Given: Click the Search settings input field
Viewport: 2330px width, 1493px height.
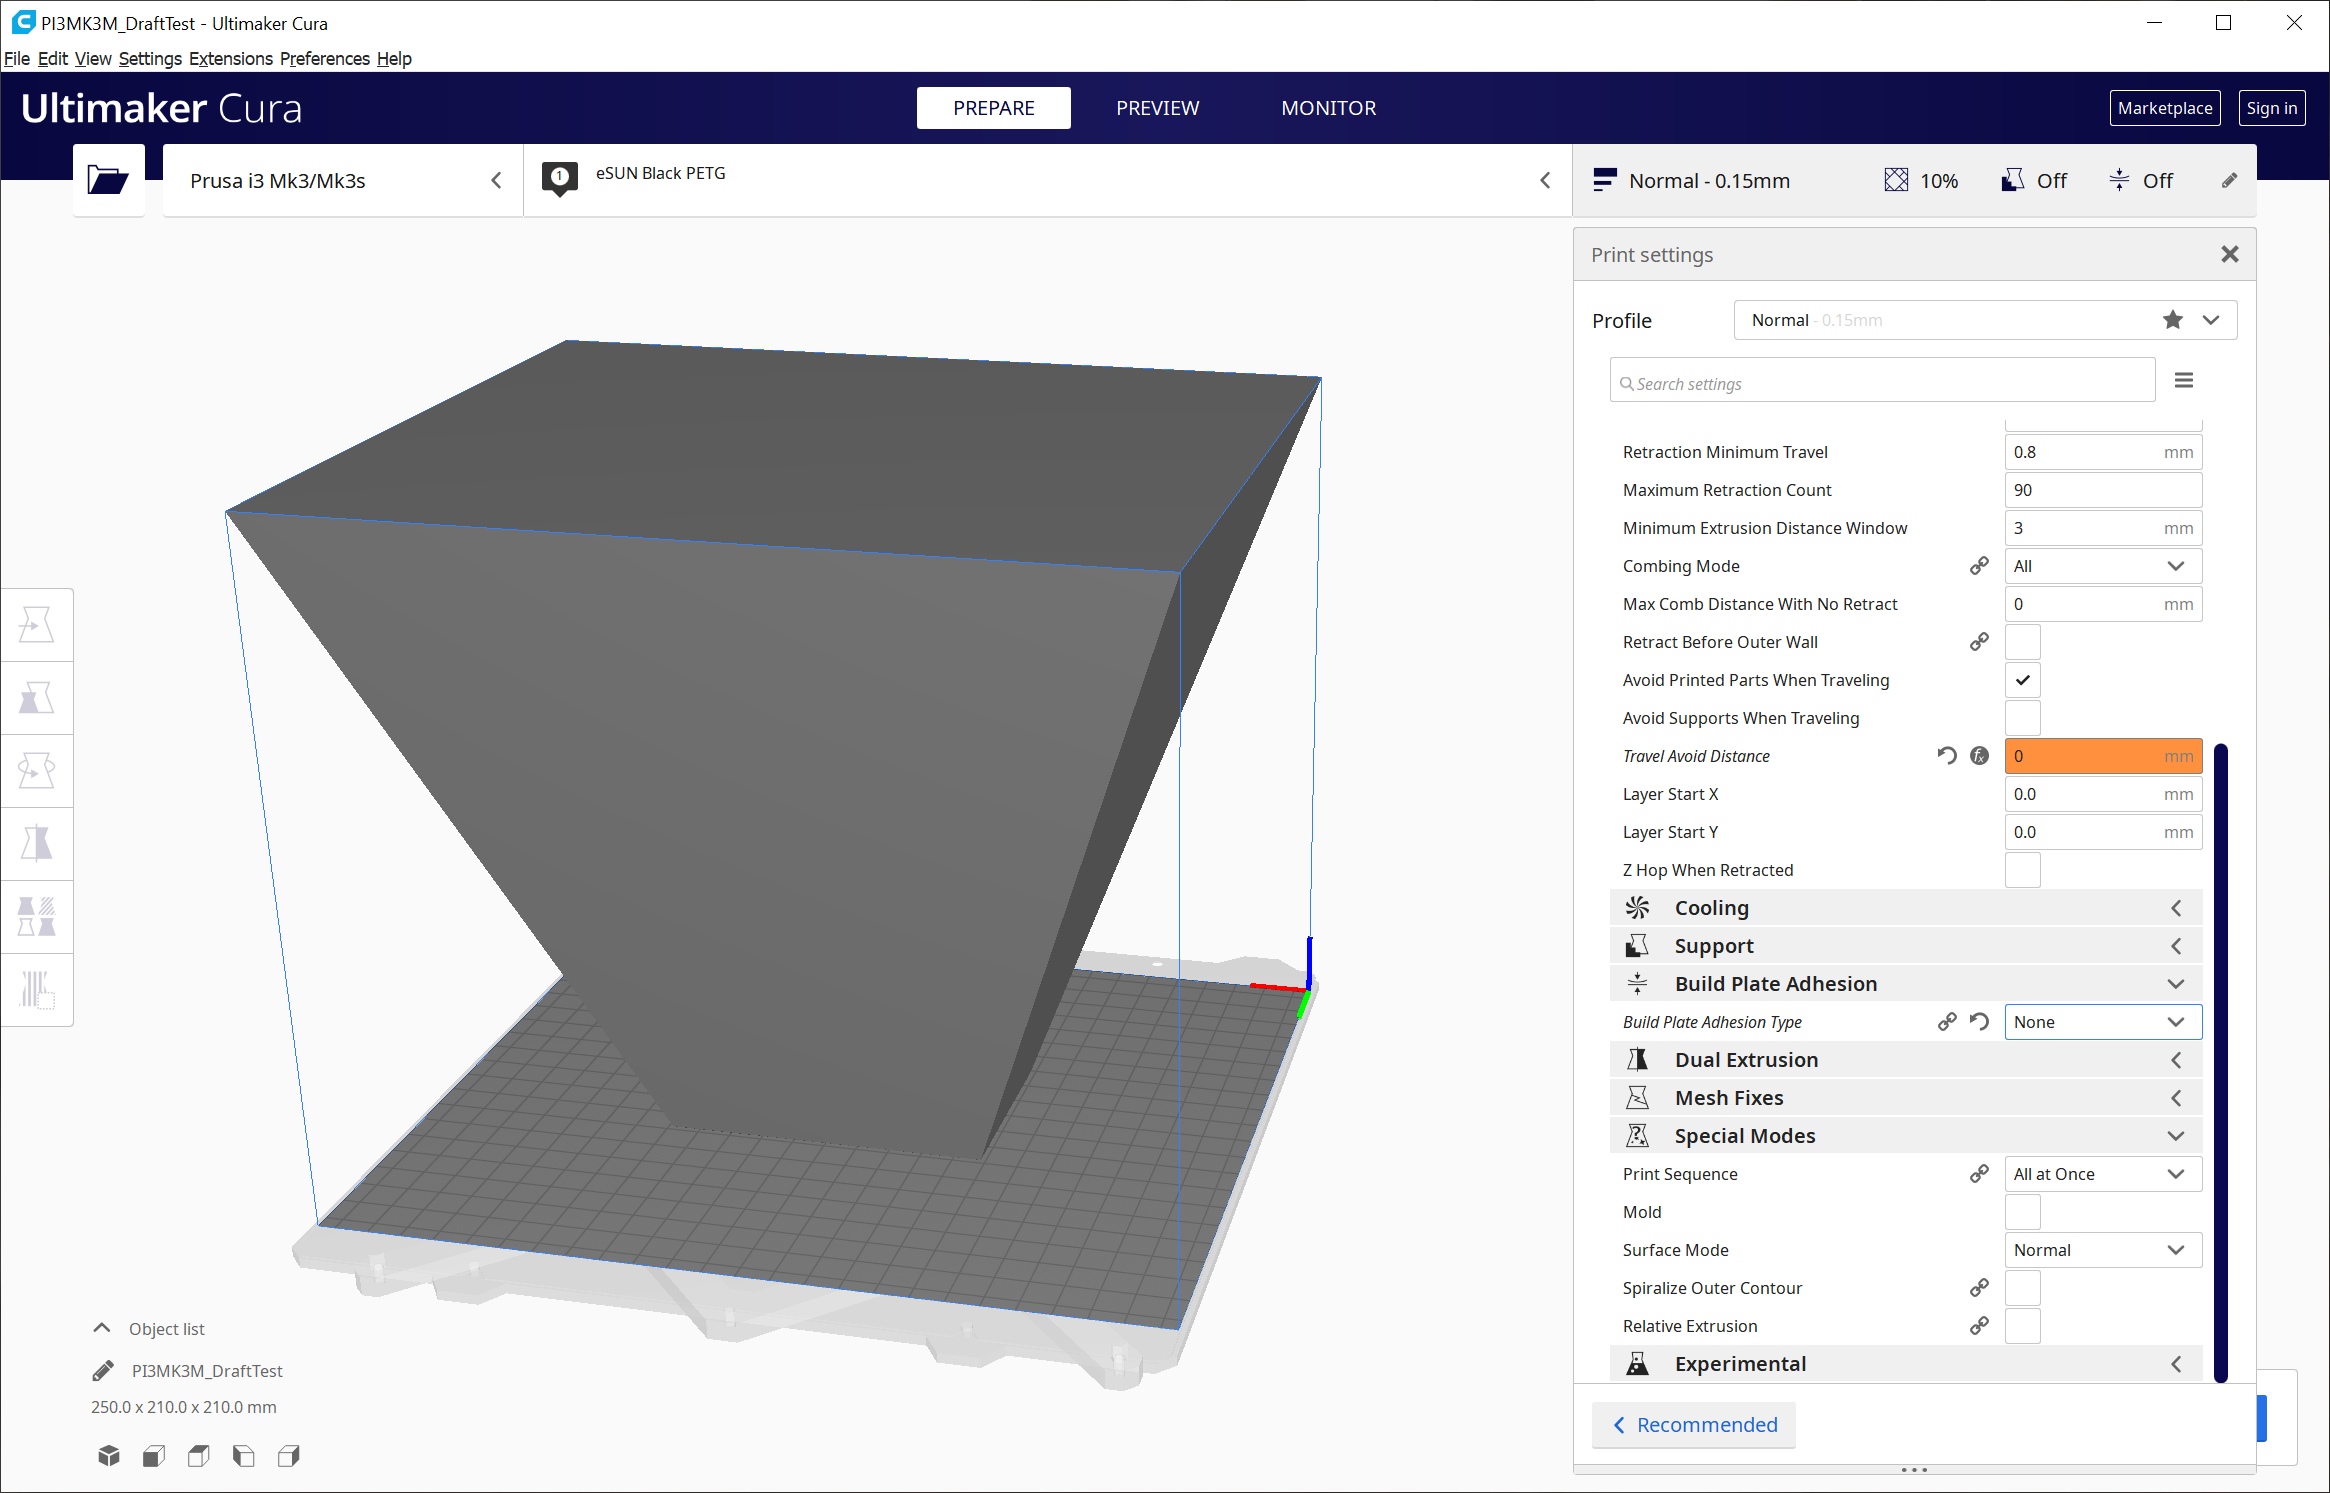Looking at the screenshot, I should tap(1880, 384).
